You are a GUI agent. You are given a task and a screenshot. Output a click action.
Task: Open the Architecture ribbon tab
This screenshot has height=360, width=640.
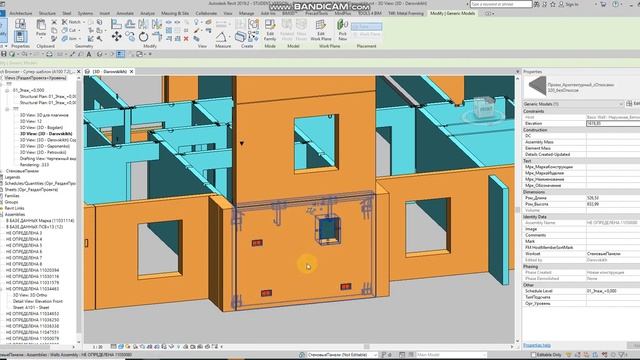click(x=20, y=13)
